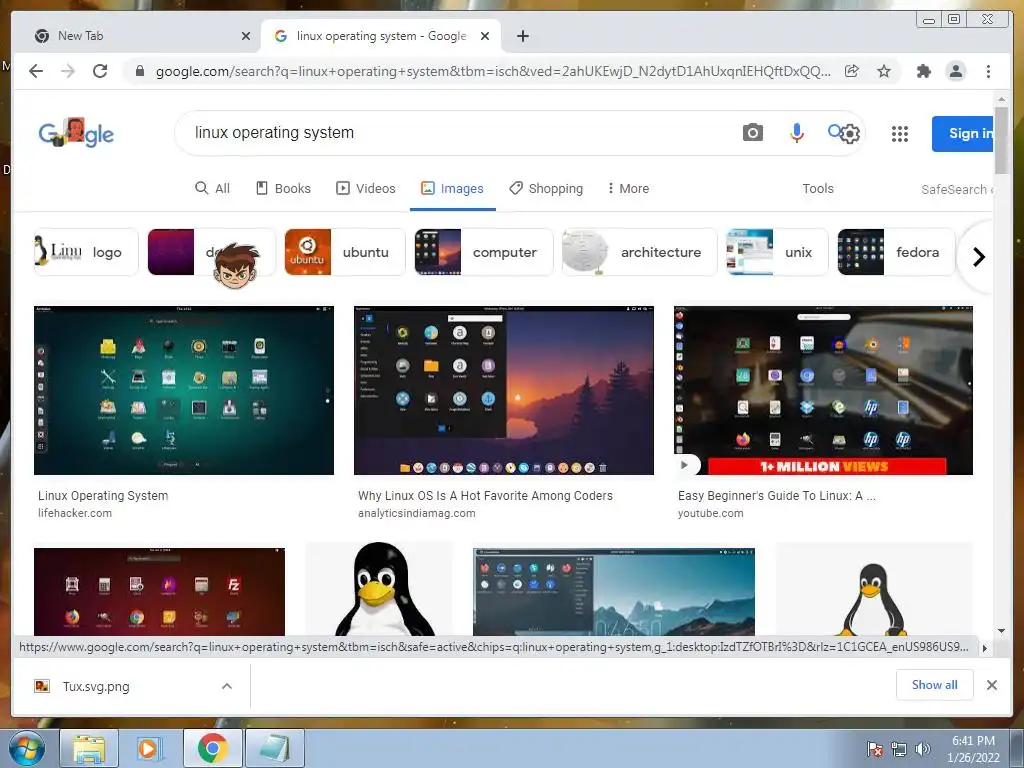Switch to the New Tab tab
The image size is (1024, 768).
coord(137,36)
